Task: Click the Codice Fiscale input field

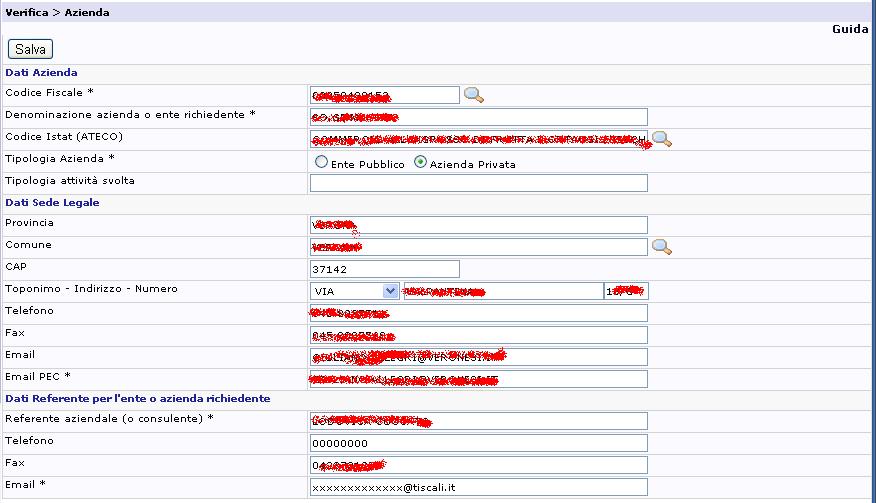Action: tap(384, 95)
